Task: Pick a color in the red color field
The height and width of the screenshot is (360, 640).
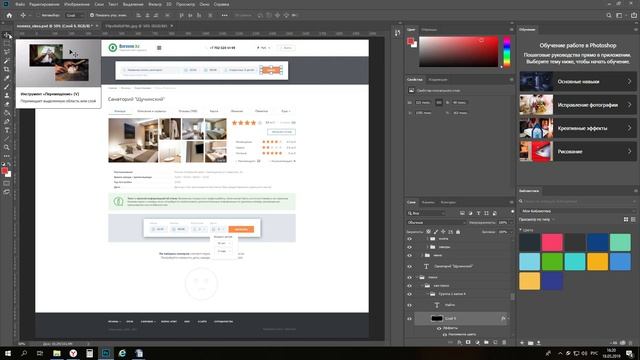Action: click(458, 51)
